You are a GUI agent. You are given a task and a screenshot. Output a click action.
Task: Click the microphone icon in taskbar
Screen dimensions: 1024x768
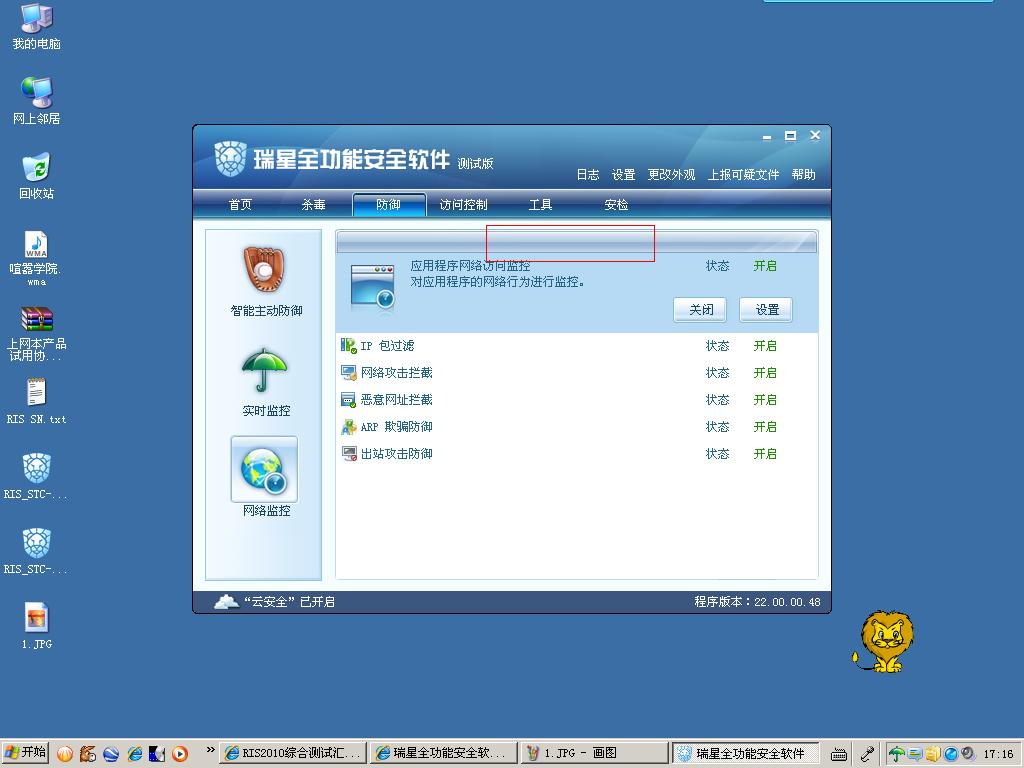click(x=867, y=754)
